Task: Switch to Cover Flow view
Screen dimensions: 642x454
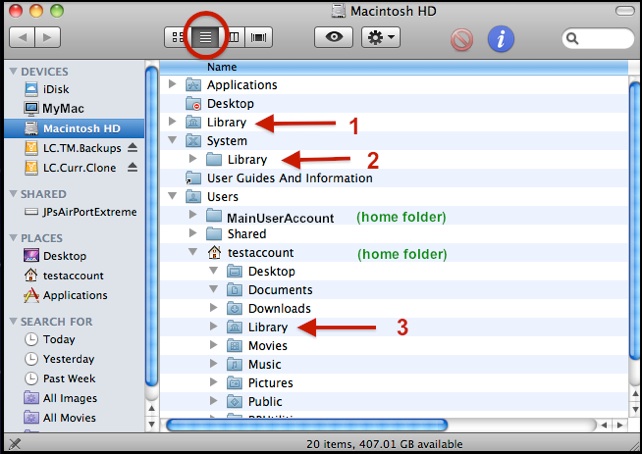Action: click(260, 38)
